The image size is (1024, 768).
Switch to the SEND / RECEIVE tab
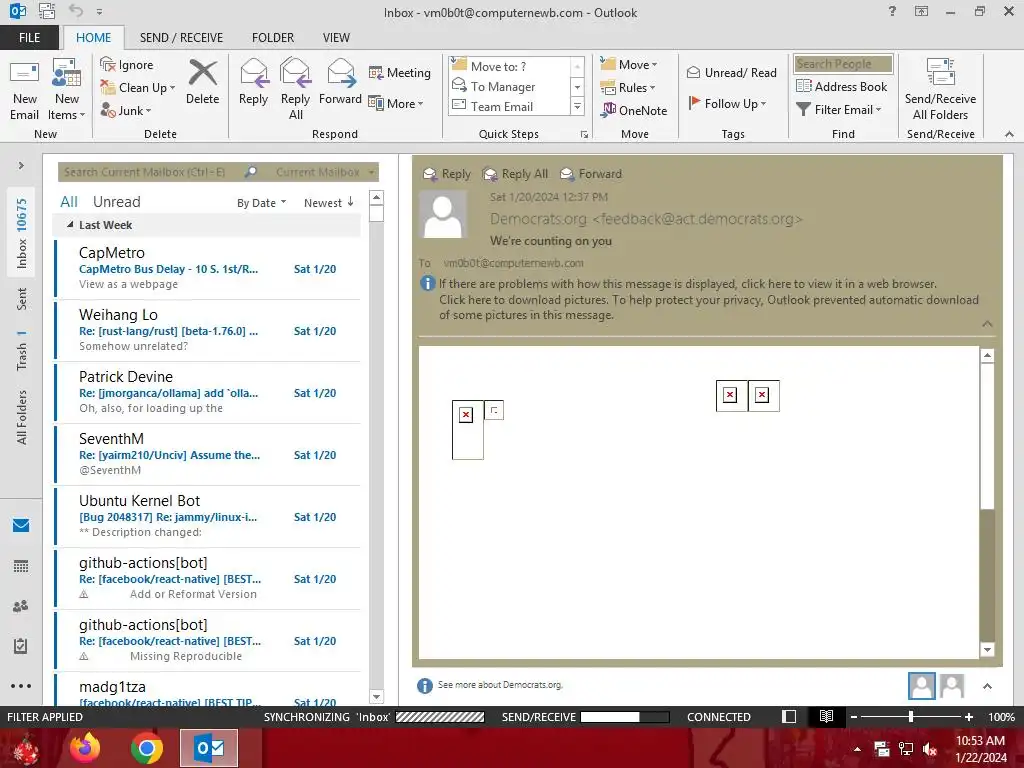coord(182,38)
